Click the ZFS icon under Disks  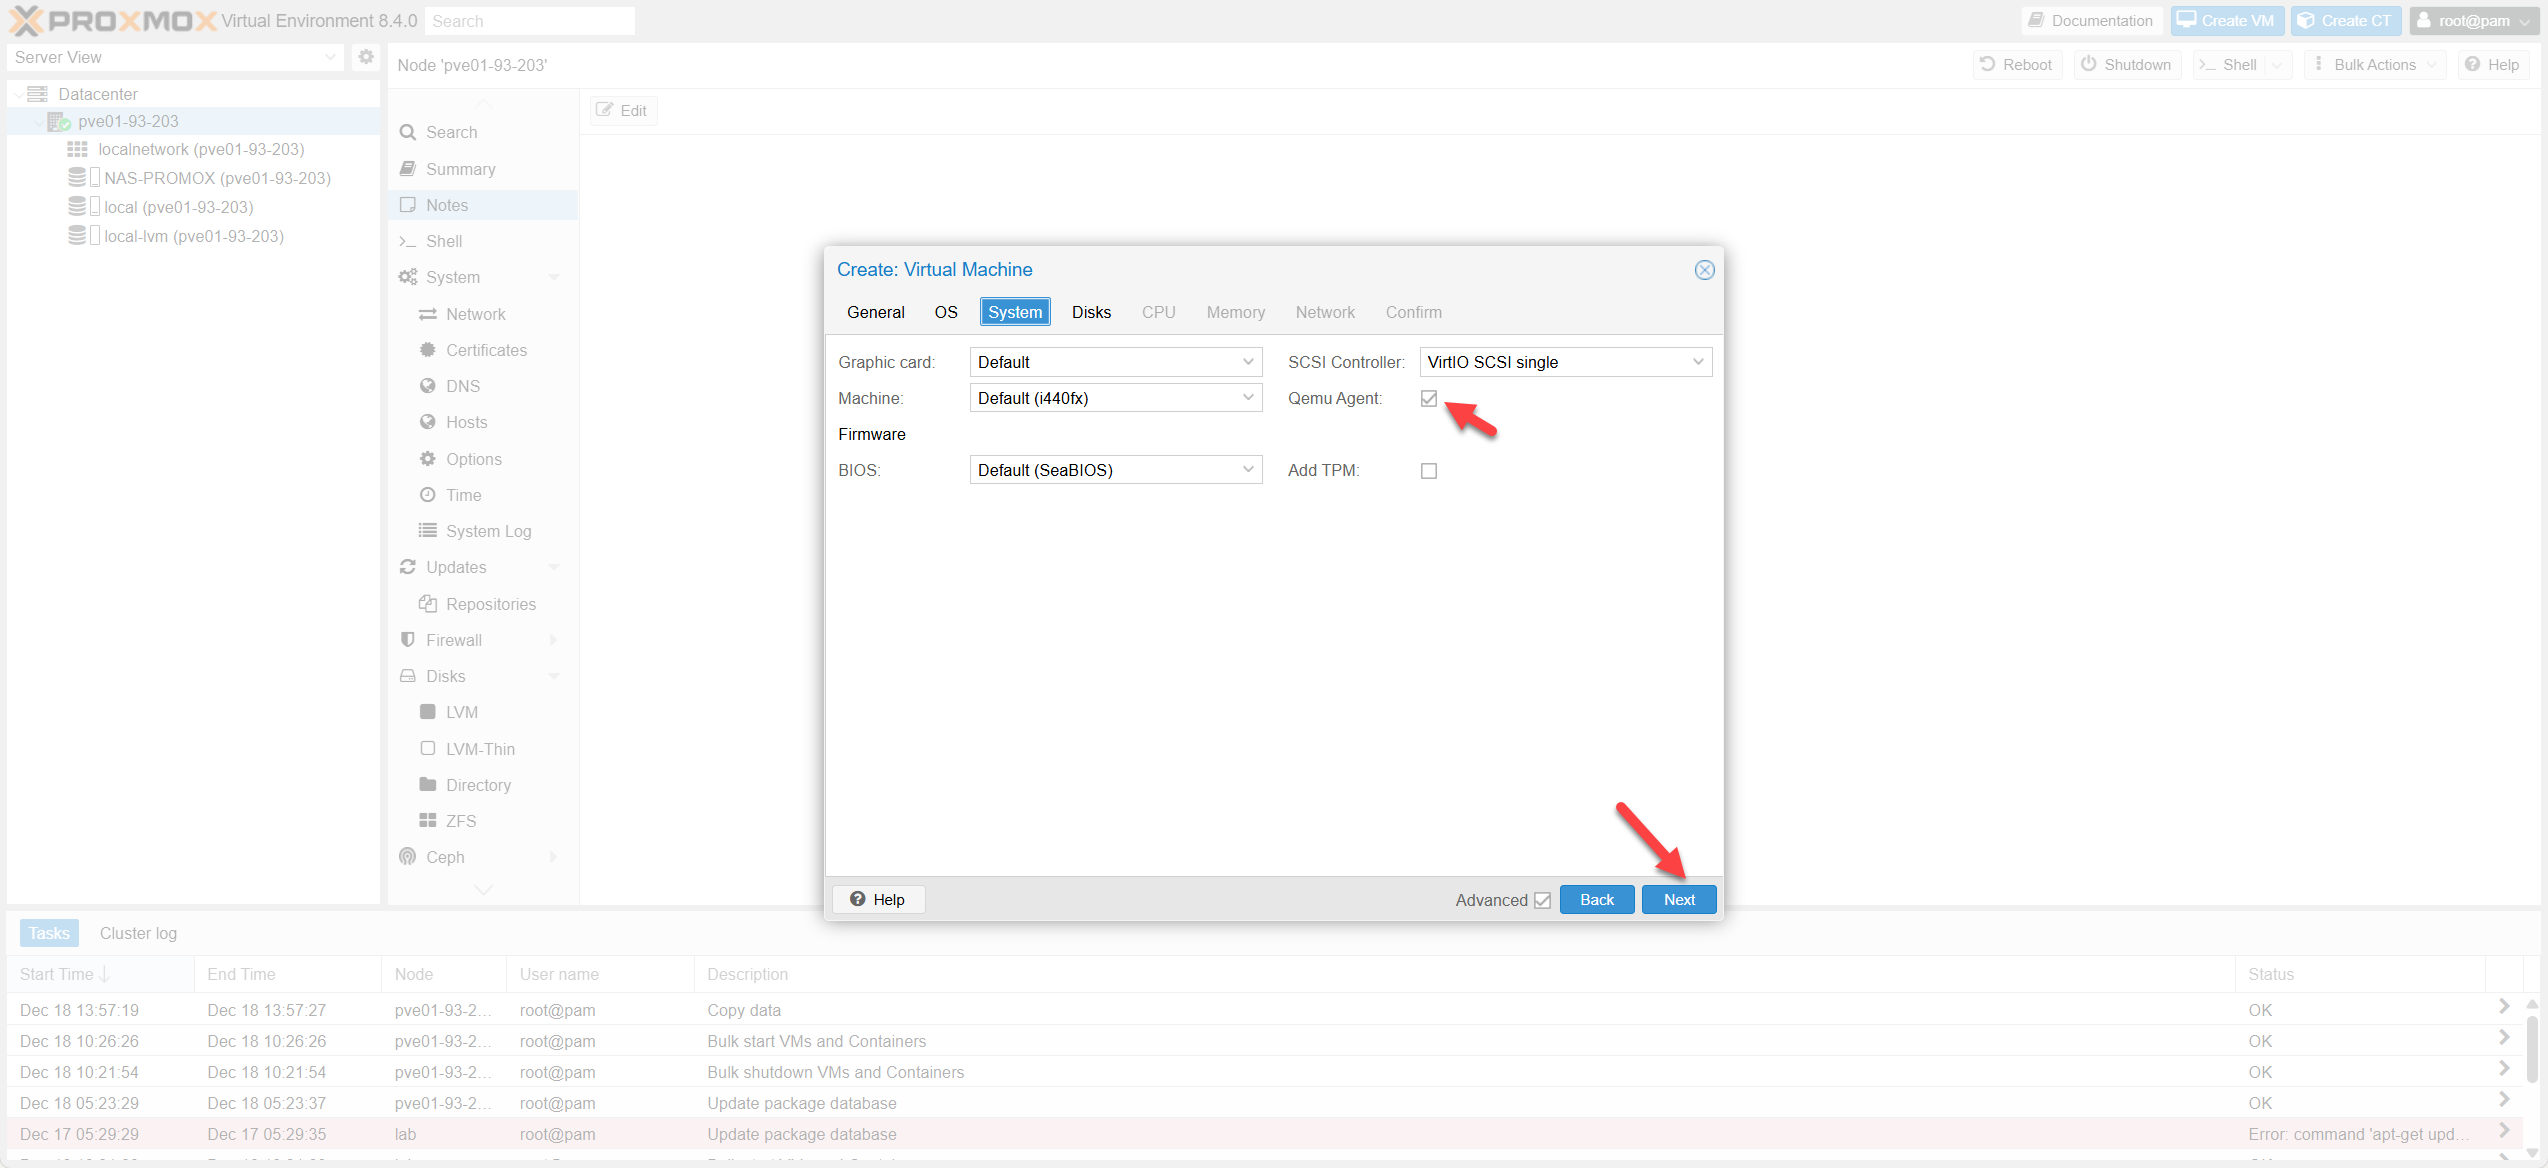(428, 820)
